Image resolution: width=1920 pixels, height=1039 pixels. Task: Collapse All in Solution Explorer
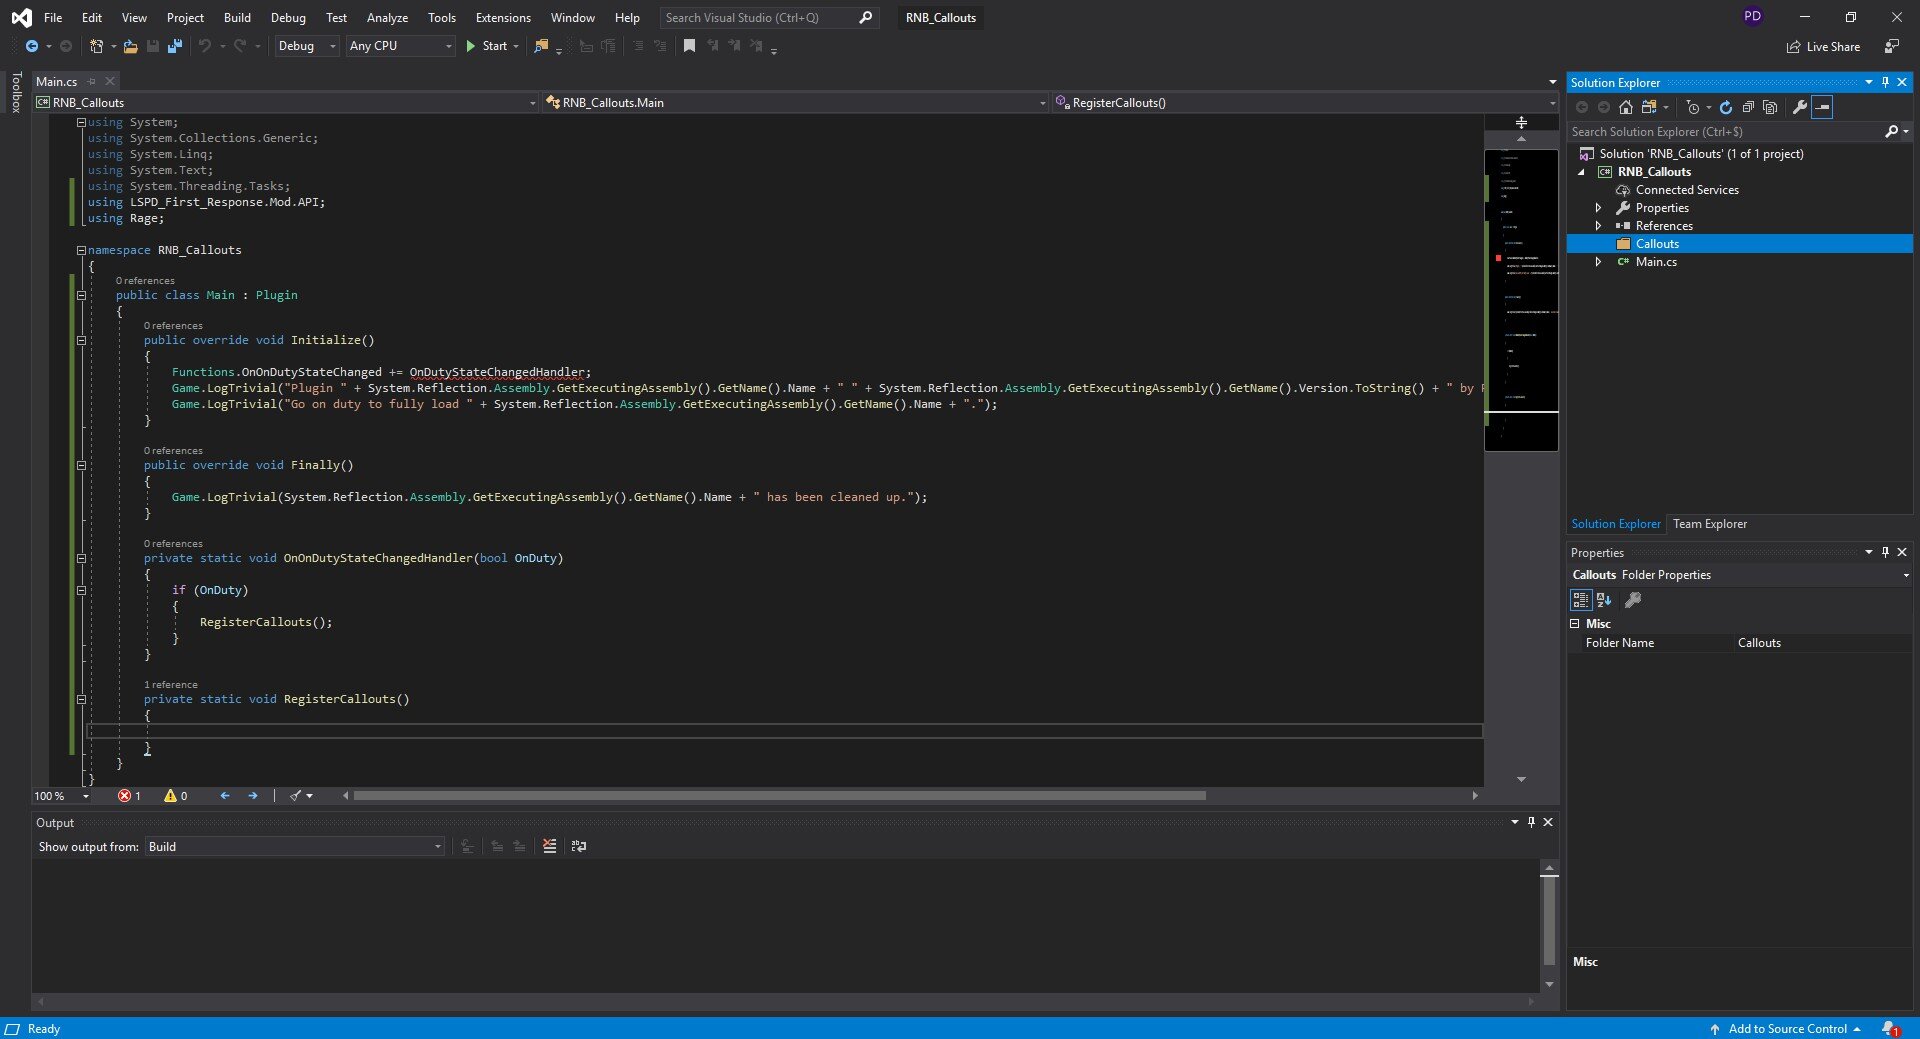pyautogui.click(x=1748, y=107)
